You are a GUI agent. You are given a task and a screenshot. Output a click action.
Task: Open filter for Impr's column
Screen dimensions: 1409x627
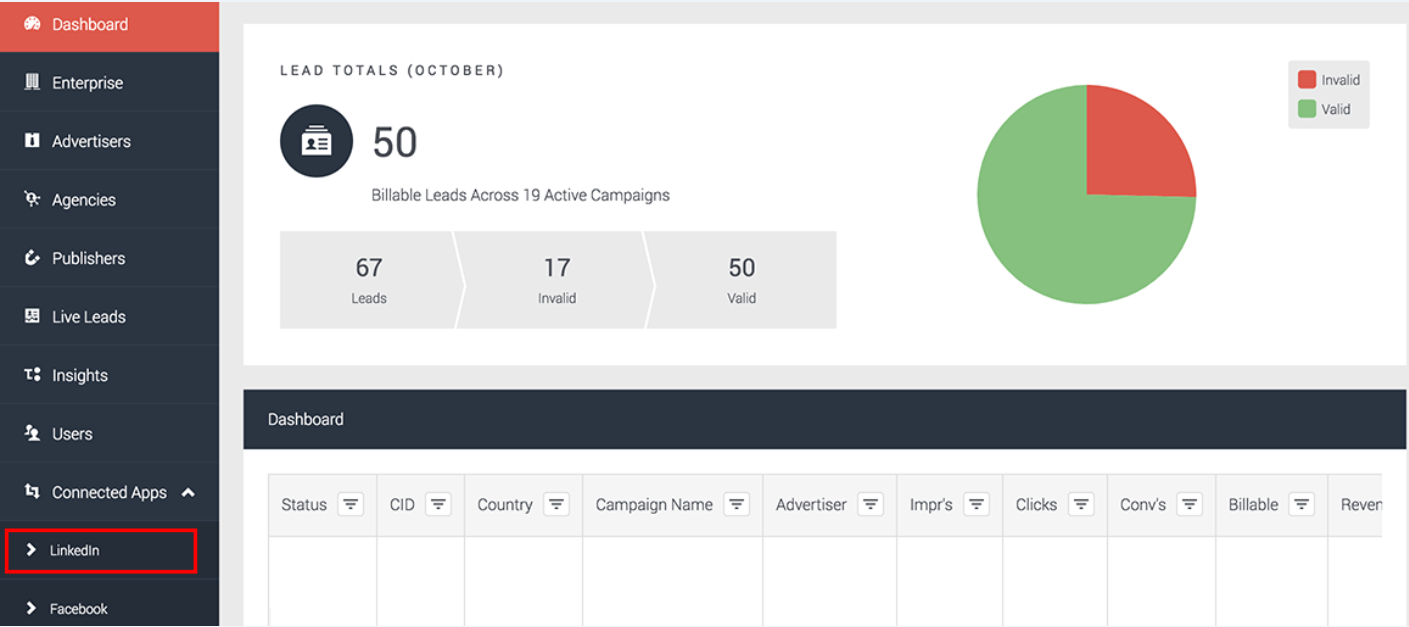(977, 505)
